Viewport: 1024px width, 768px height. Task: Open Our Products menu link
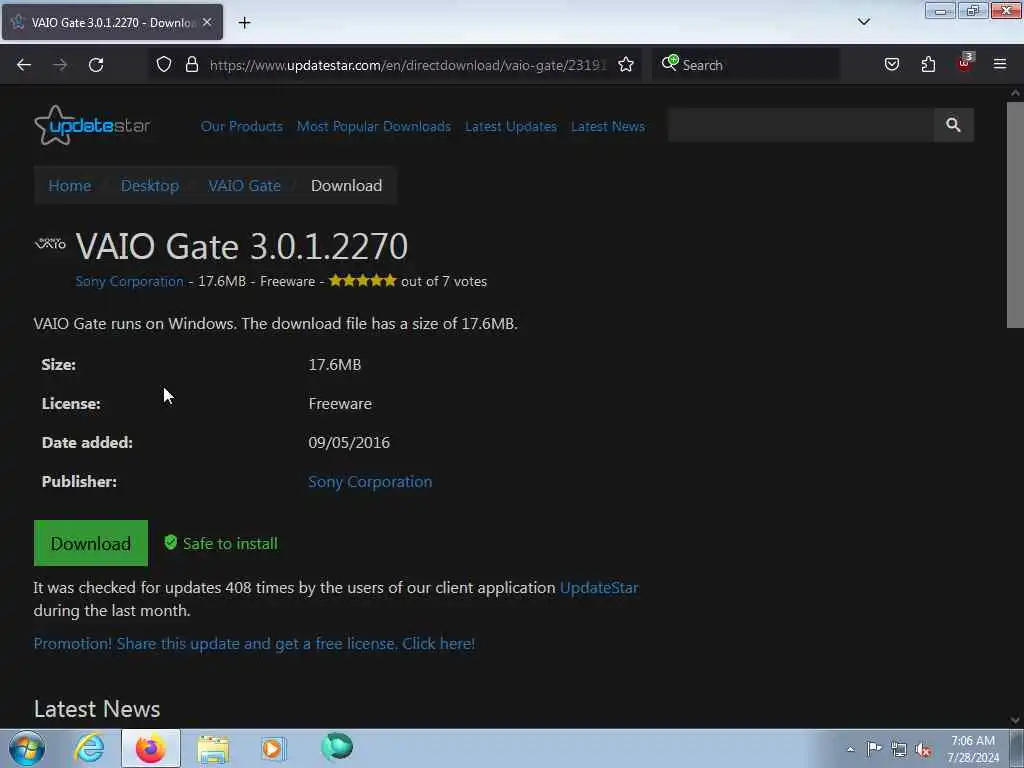[x=242, y=127]
